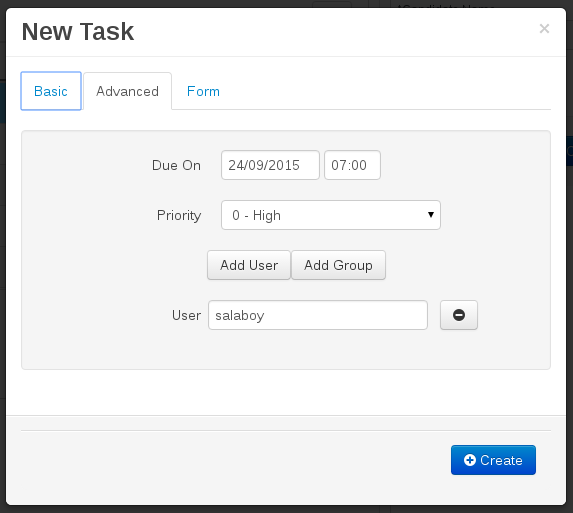Open the Form tab
Viewport: 573px width, 513px height.
[x=203, y=91]
